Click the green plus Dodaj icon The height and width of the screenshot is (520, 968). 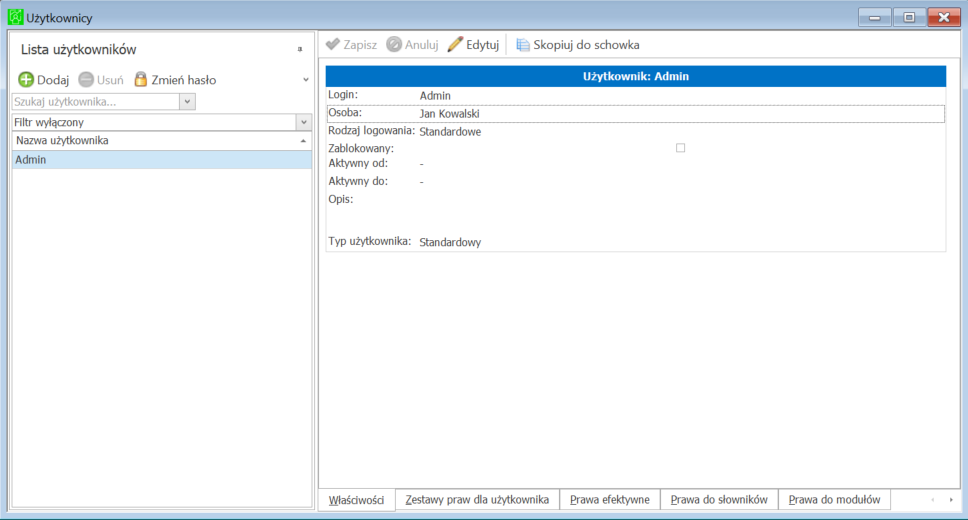[26, 80]
